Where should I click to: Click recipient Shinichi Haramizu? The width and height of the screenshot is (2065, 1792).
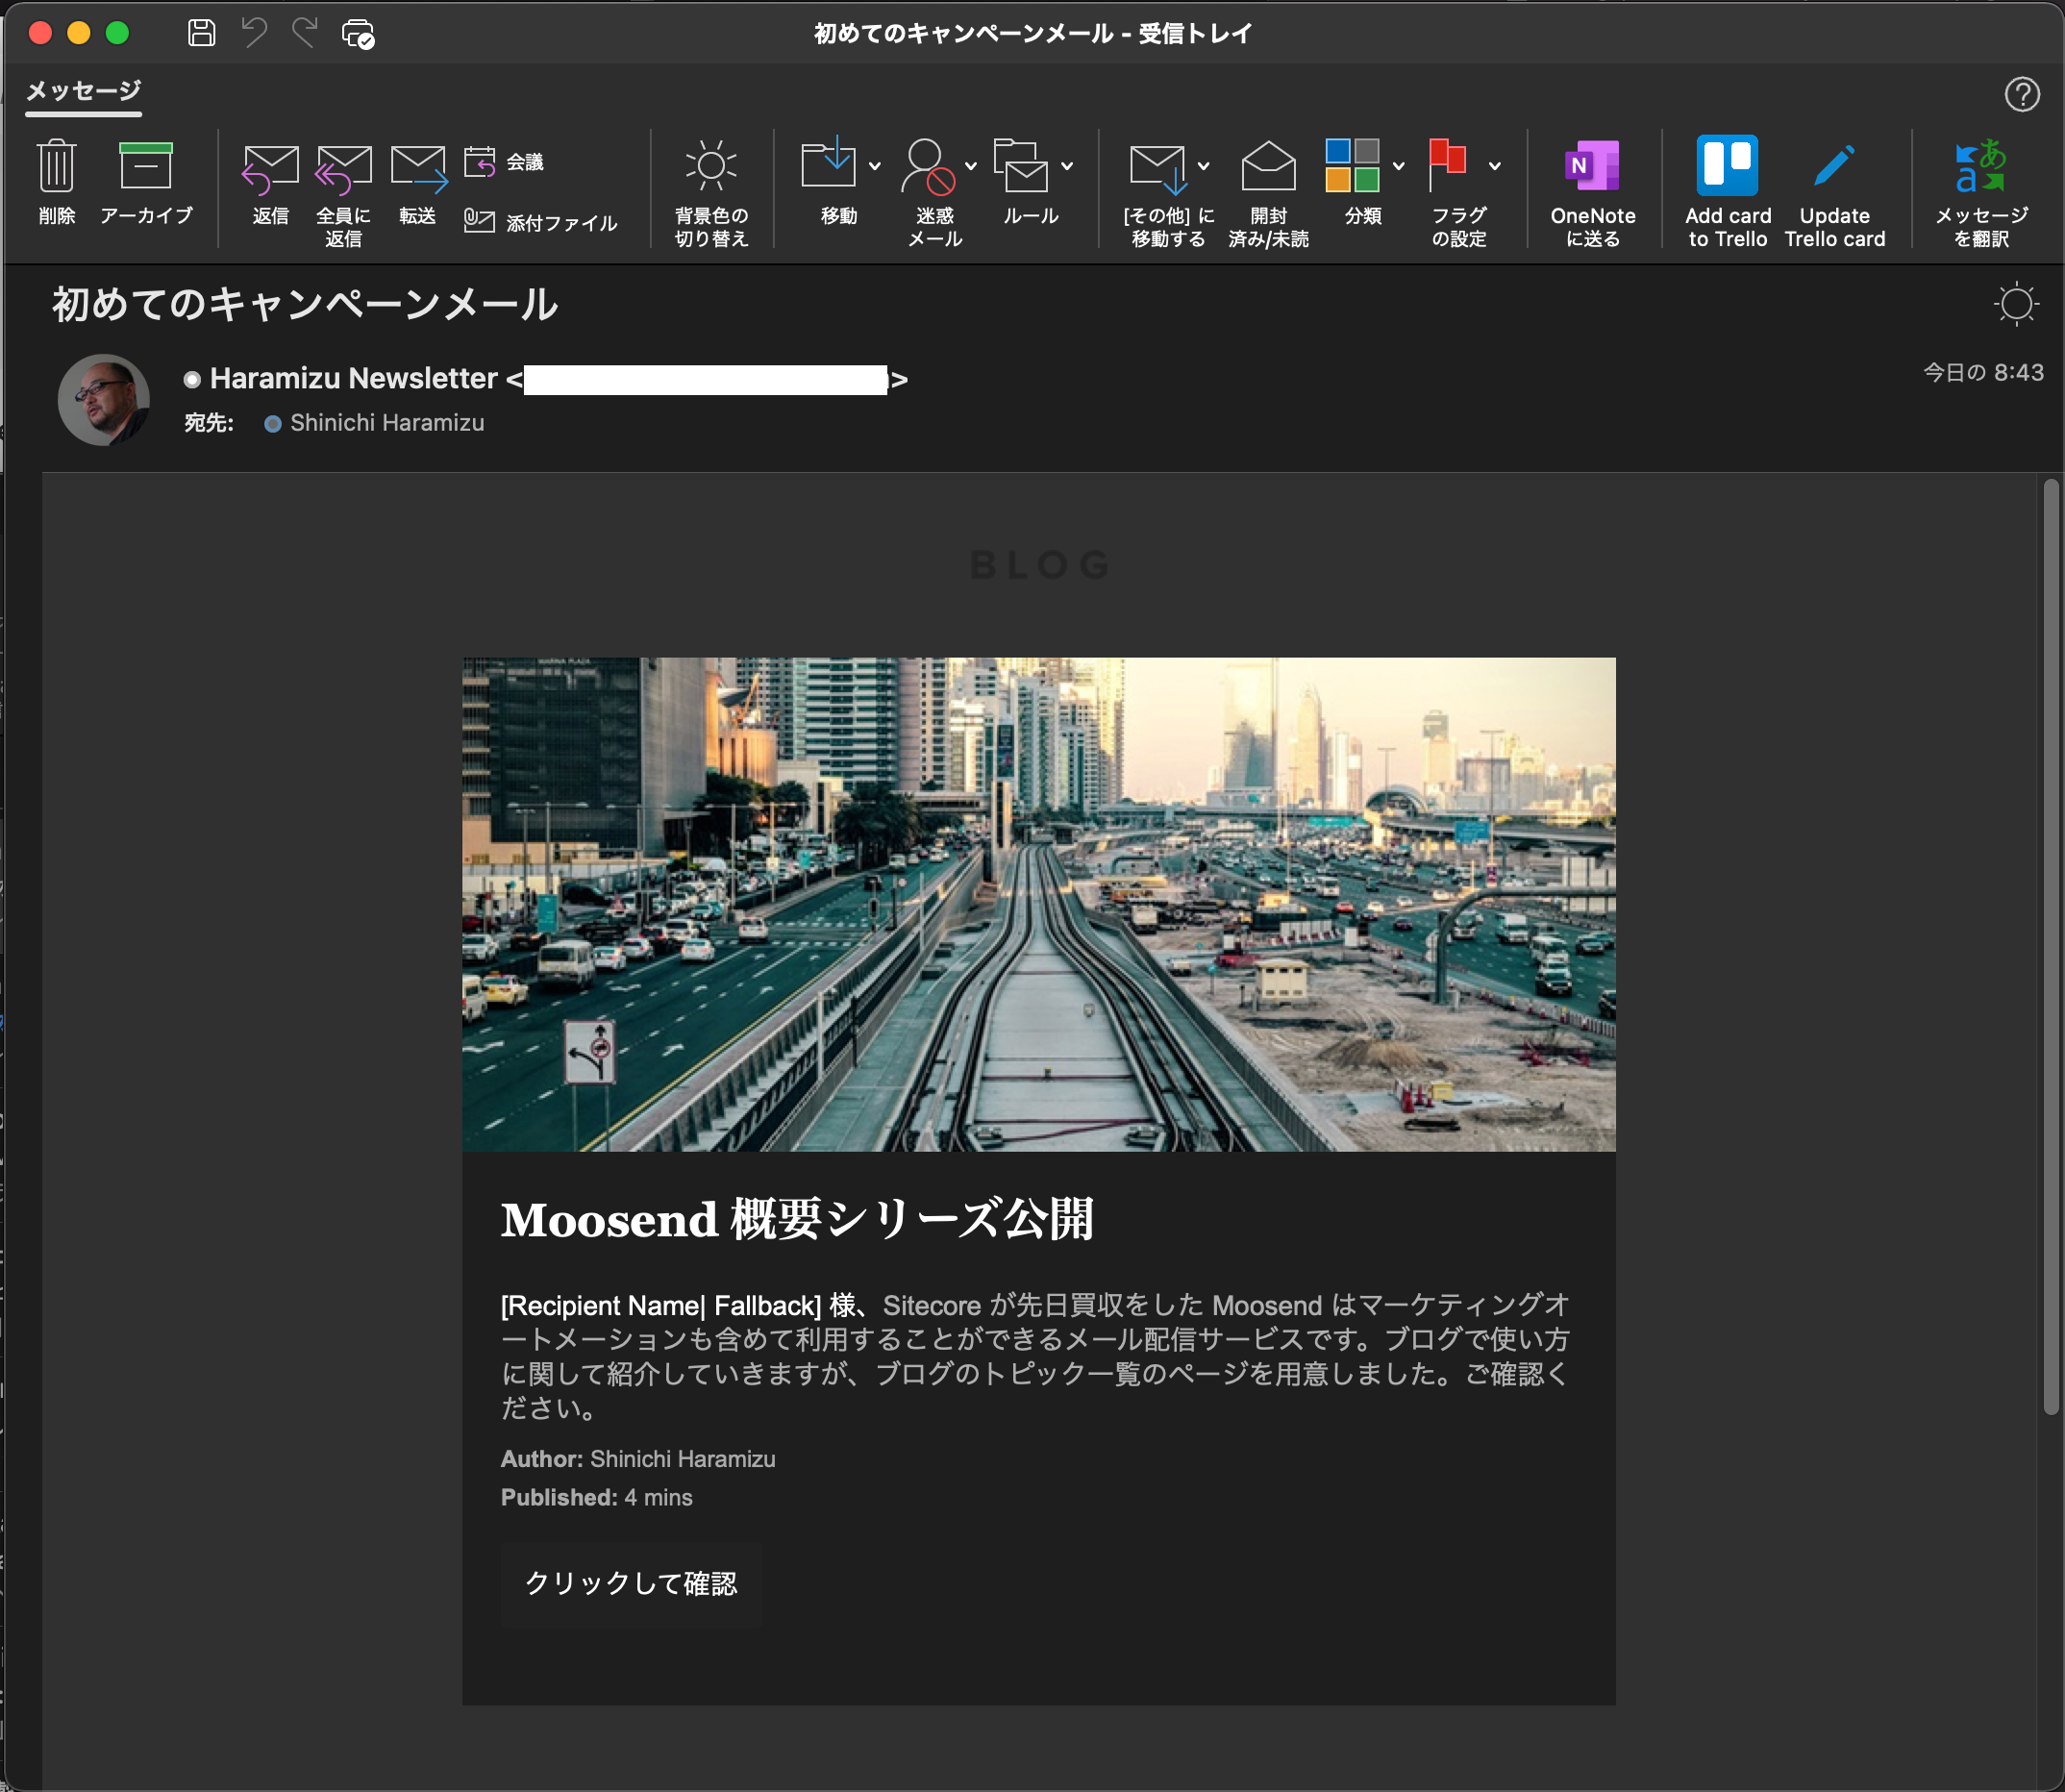pyautogui.click(x=387, y=423)
